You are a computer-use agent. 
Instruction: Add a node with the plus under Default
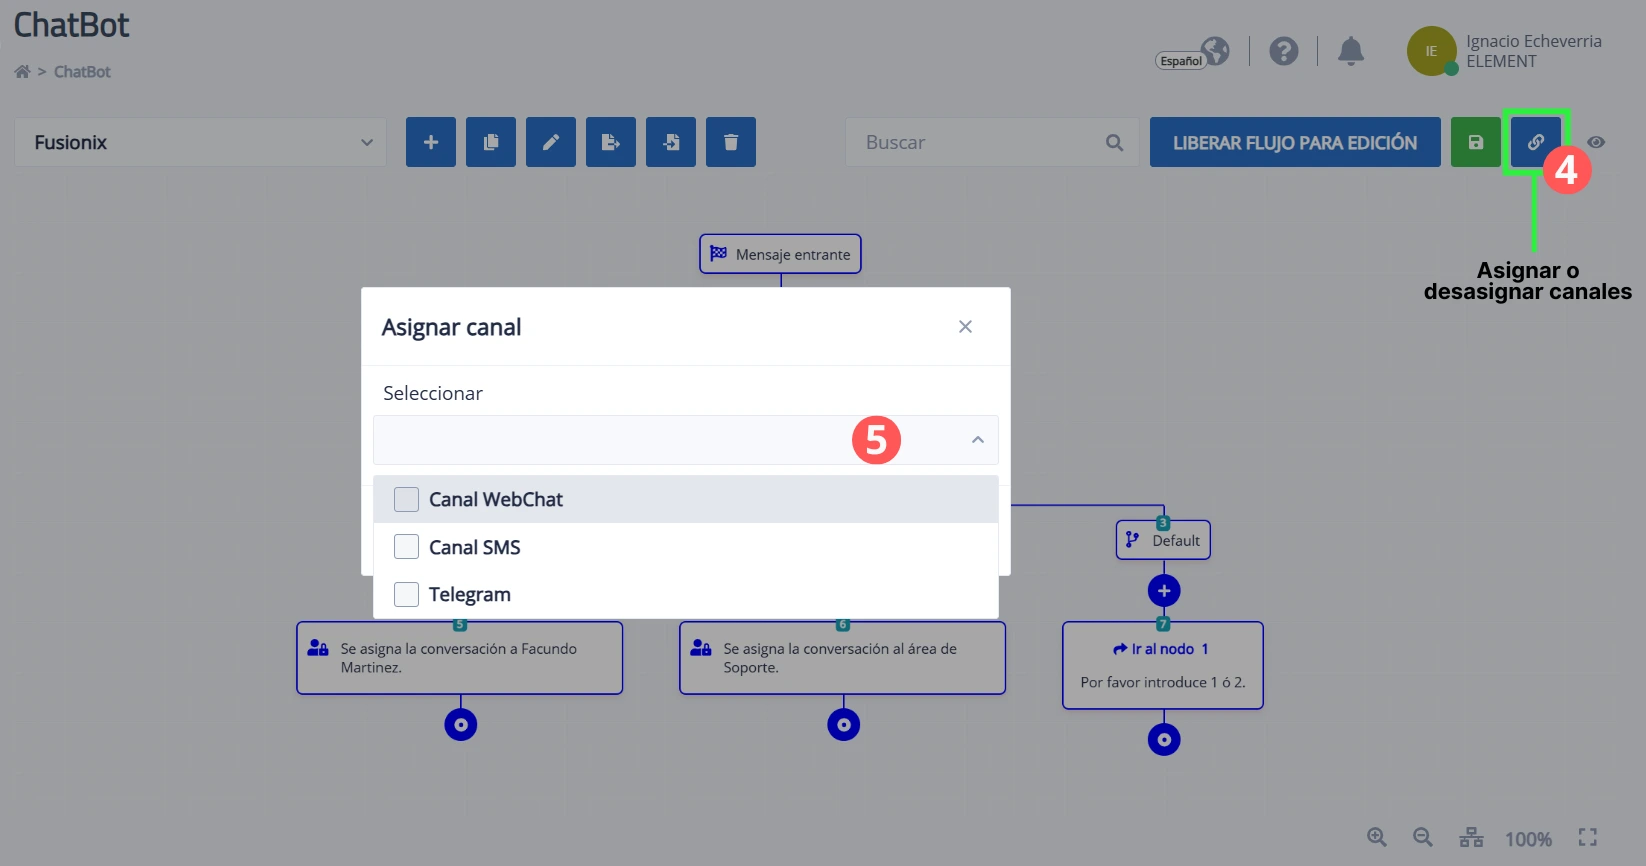(x=1164, y=591)
